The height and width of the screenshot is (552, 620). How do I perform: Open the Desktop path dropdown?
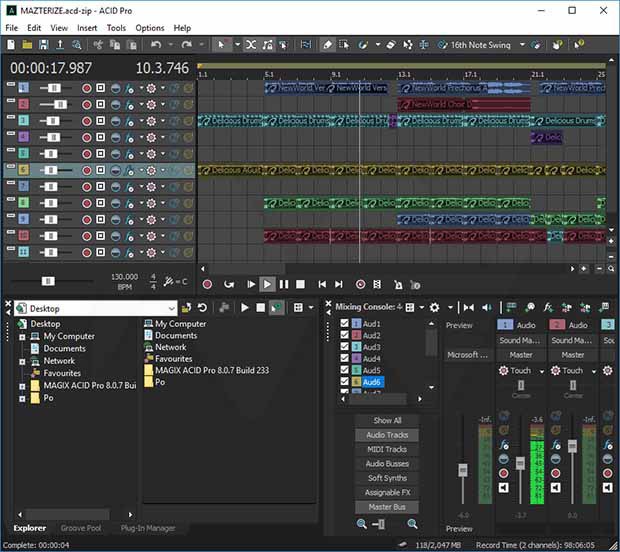(x=171, y=308)
